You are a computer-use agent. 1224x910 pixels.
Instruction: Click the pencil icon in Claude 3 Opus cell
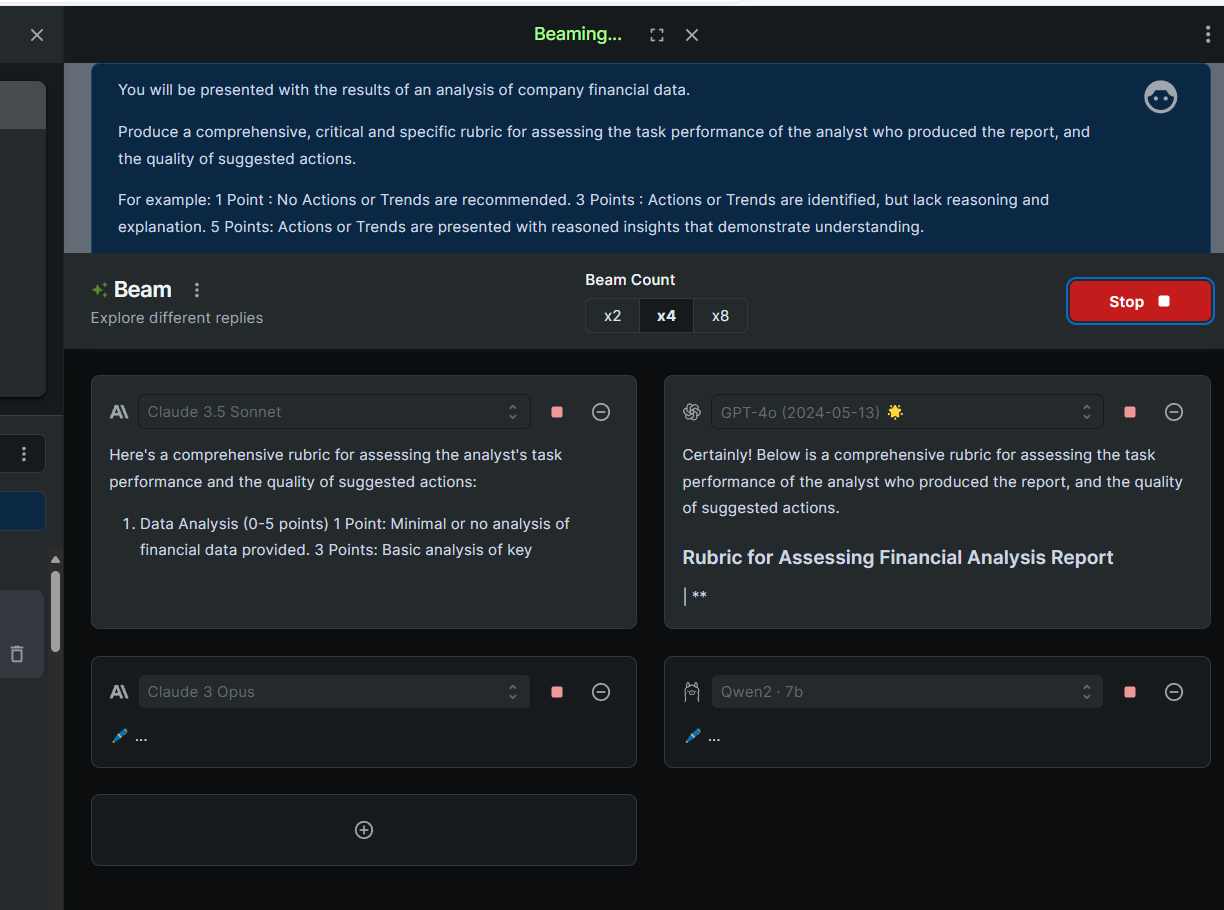click(118, 735)
